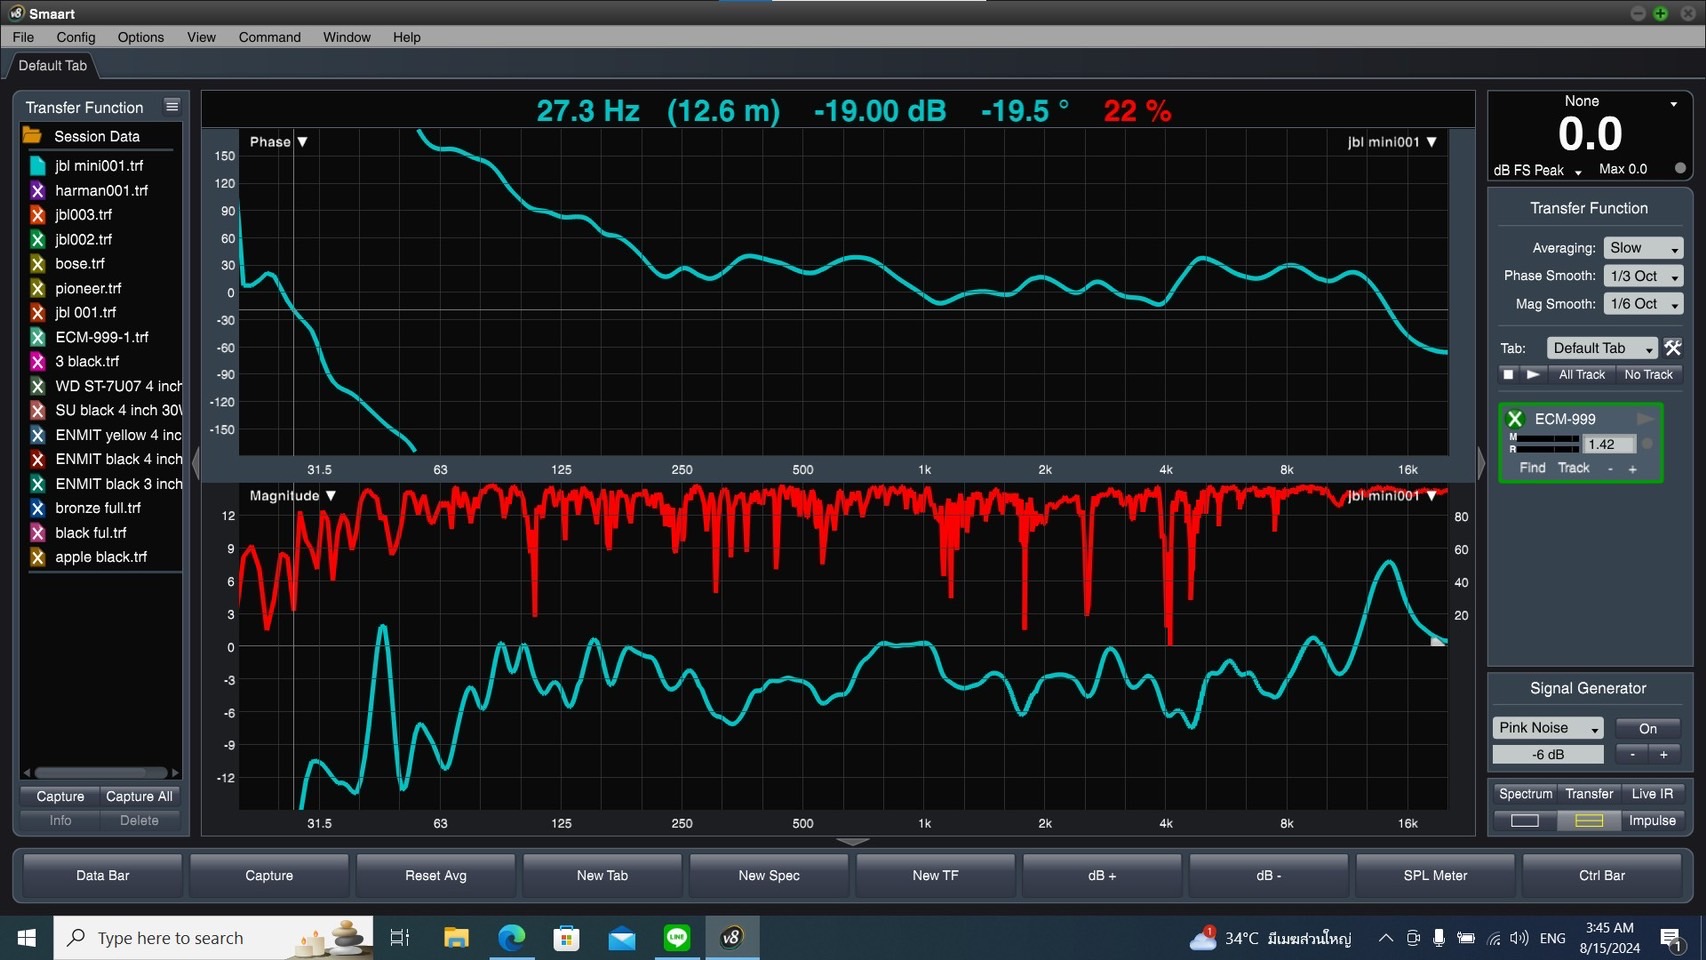Image resolution: width=1706 pixels, height=960 pixels.
Task: Open the Pink Noise signal type dropdown
Action: (1548, 728)
